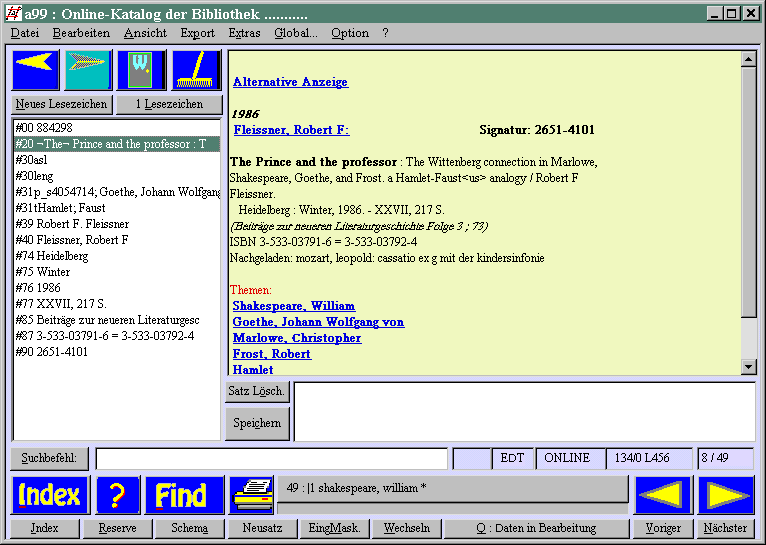
Task: Click the yellow question mark help icon
Action: [118, 495]
